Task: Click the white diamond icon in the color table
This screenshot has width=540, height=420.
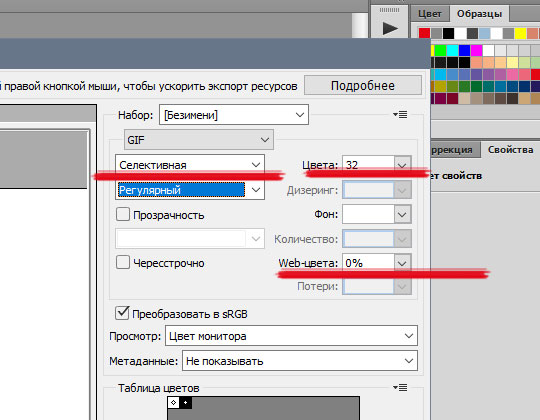Action: [173, 402]
